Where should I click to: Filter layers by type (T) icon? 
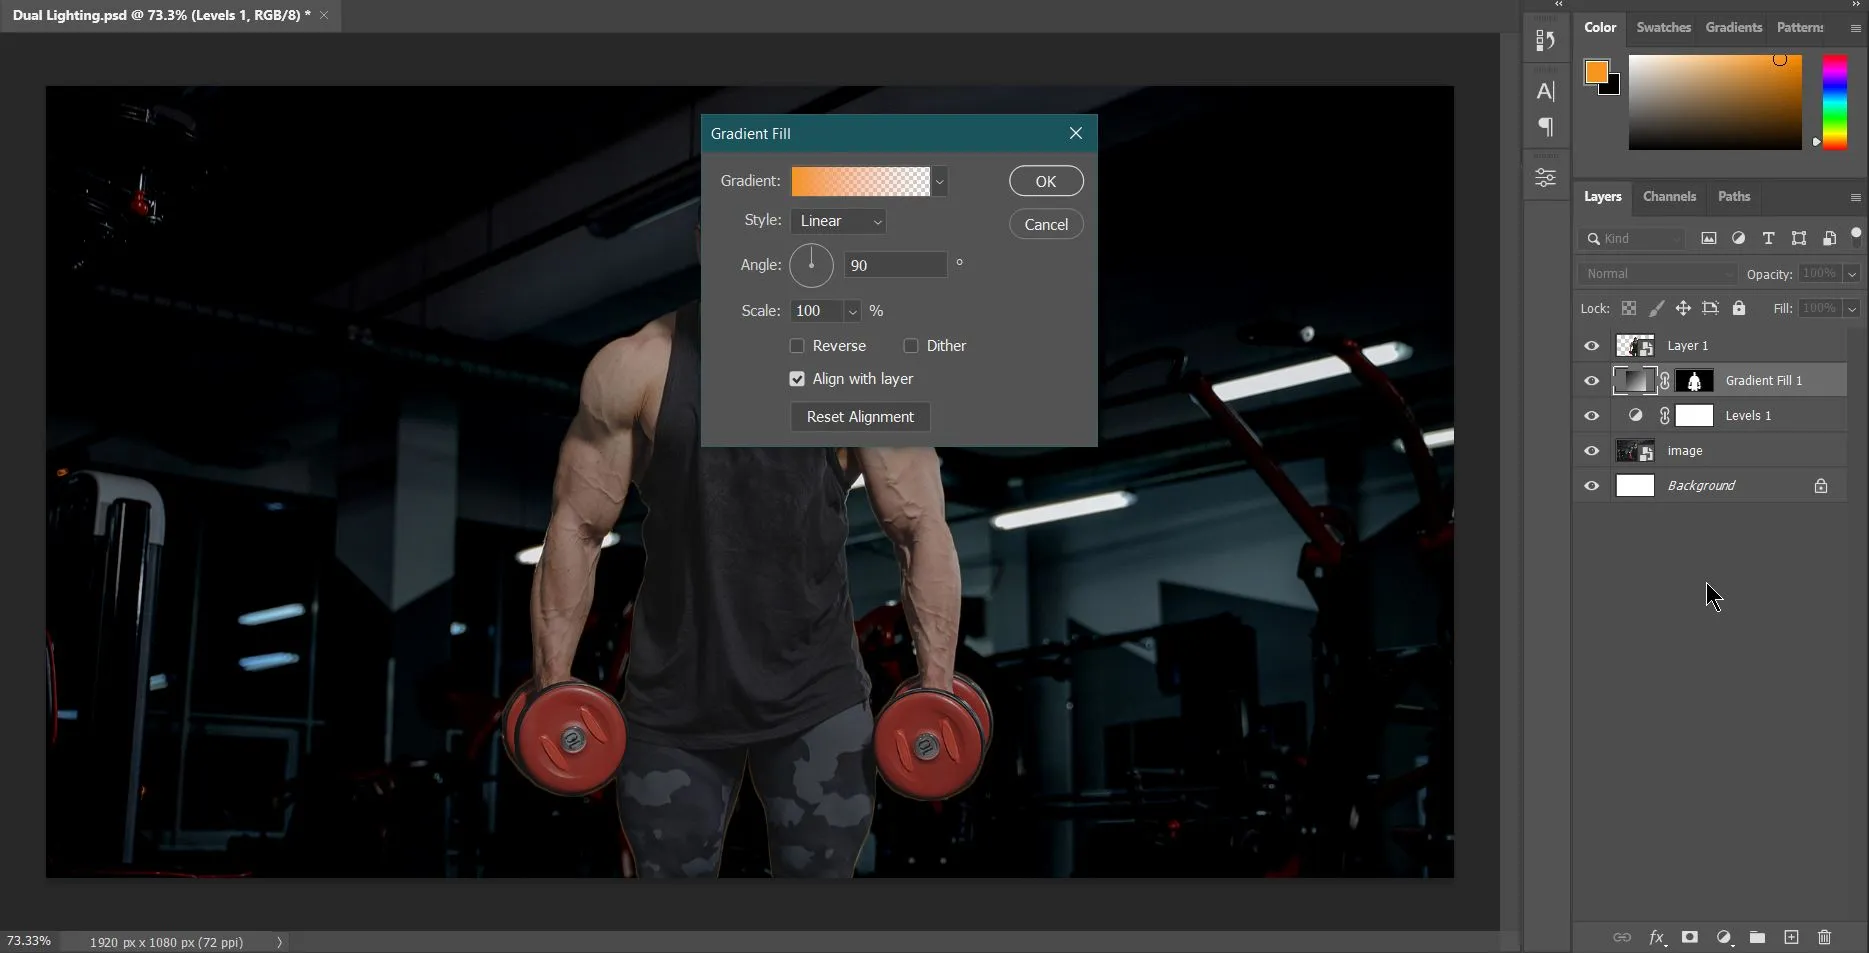[x=1768, y=238]
